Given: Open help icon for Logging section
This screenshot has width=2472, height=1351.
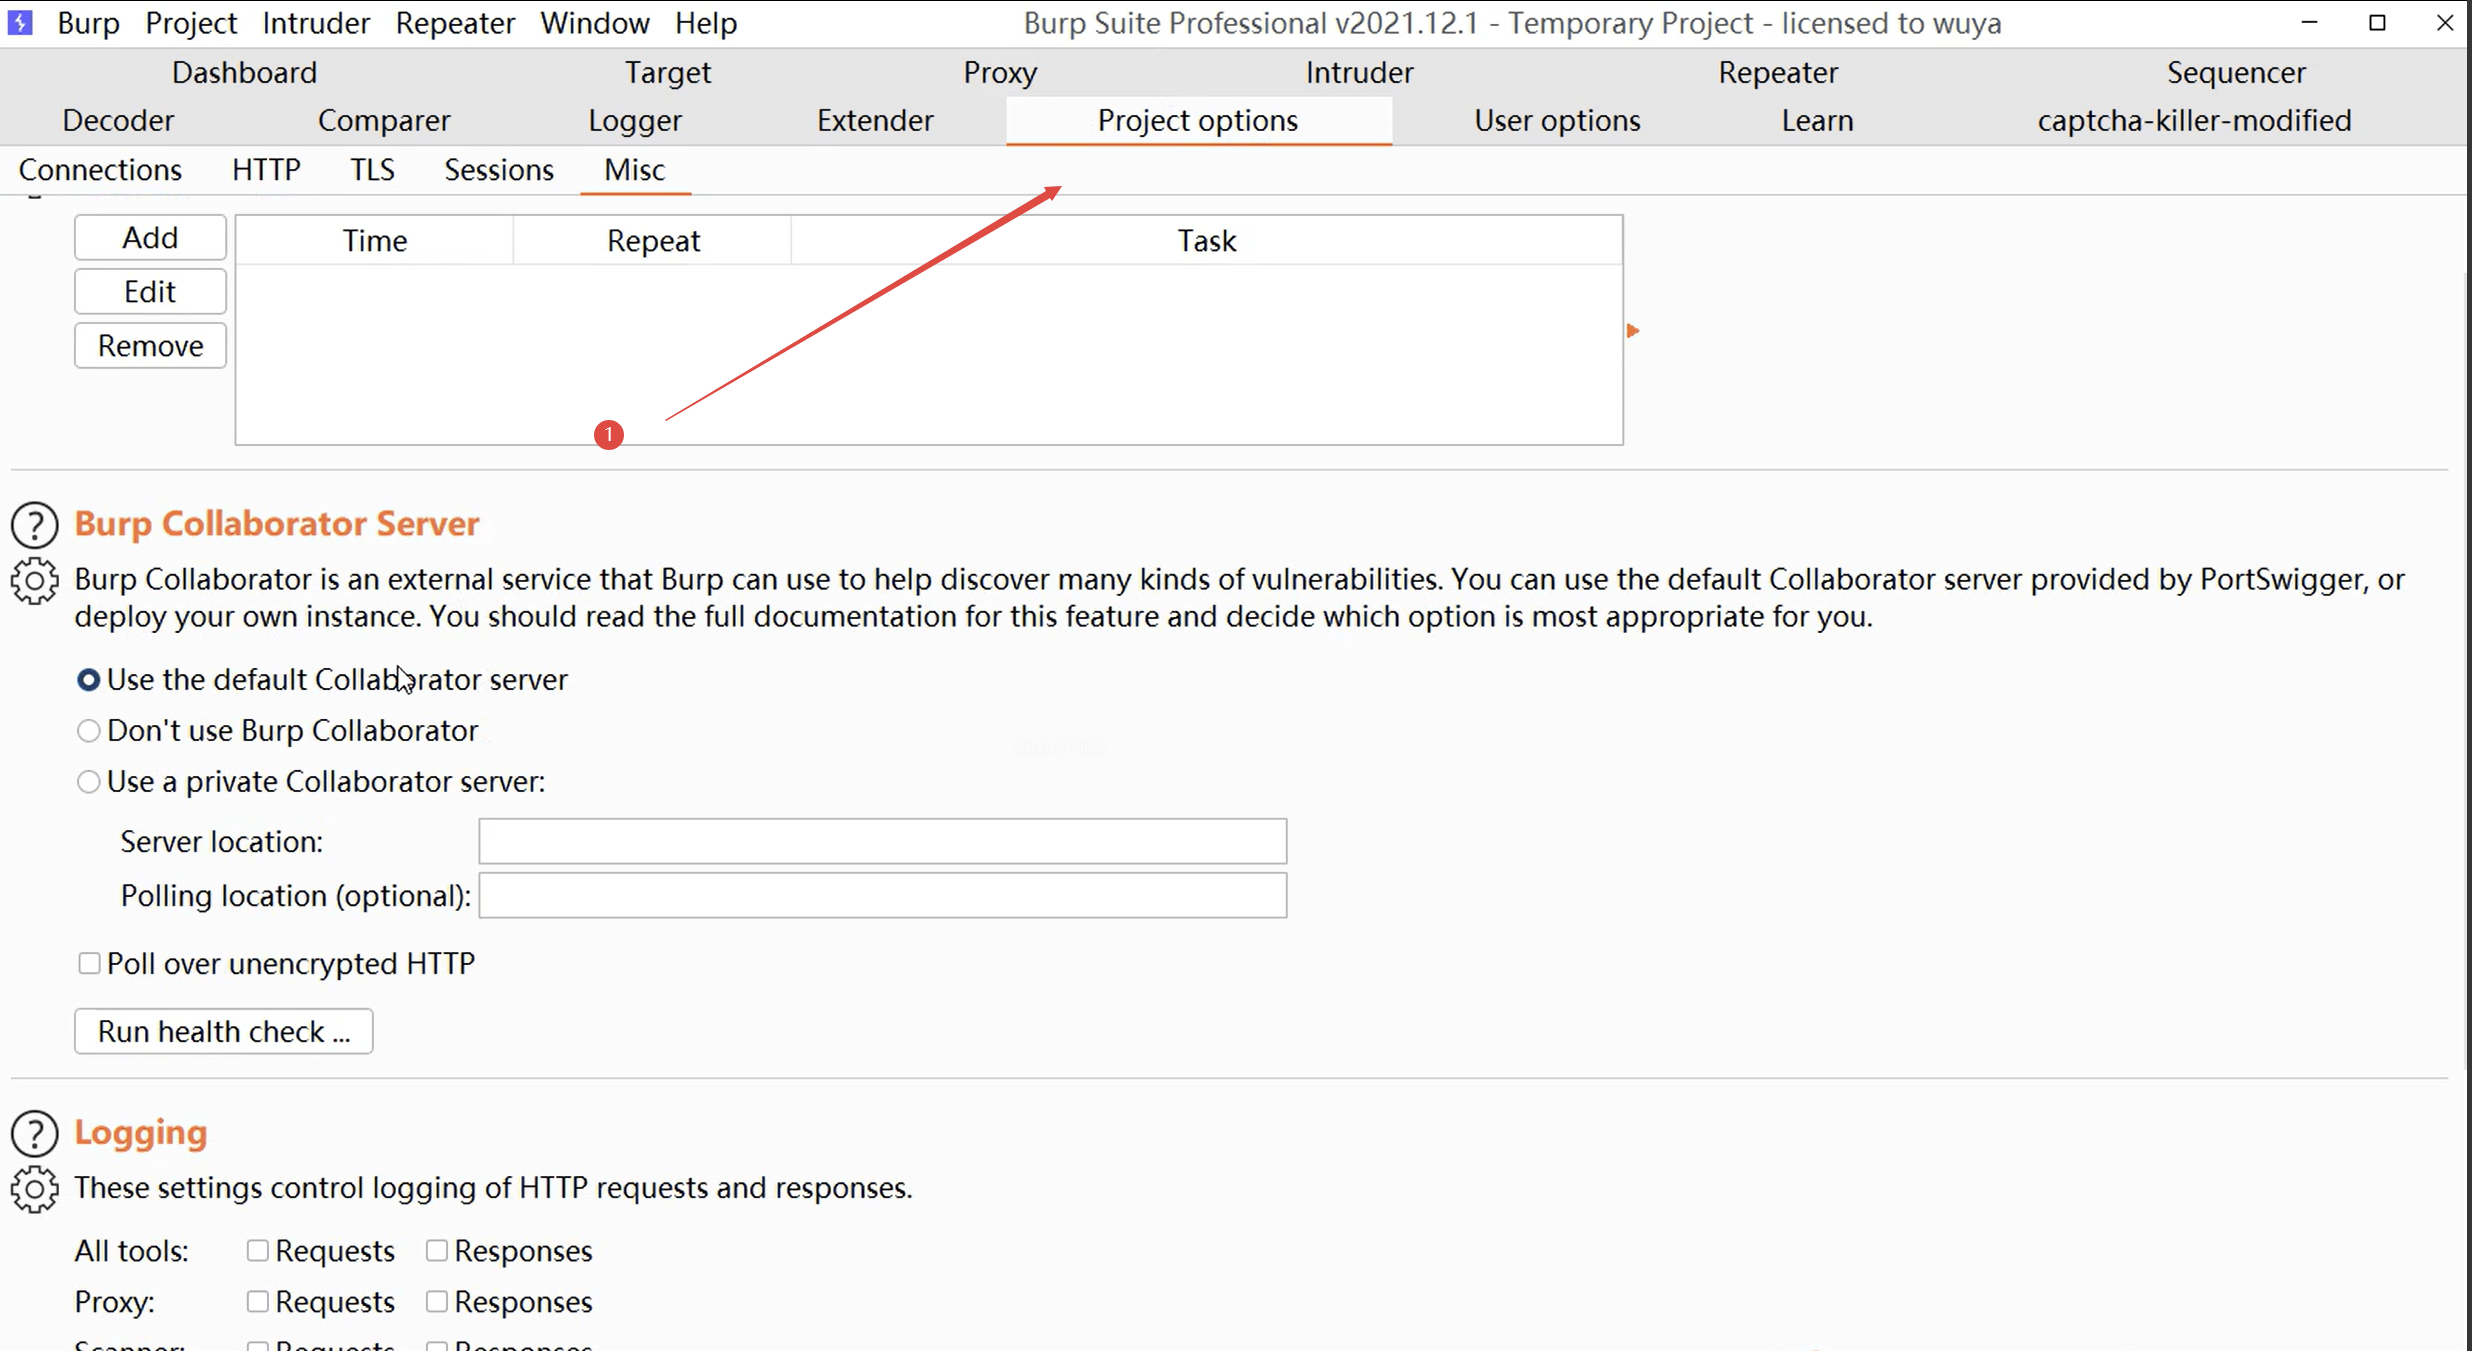Looking at the screenshot, I should (34, 1133).
